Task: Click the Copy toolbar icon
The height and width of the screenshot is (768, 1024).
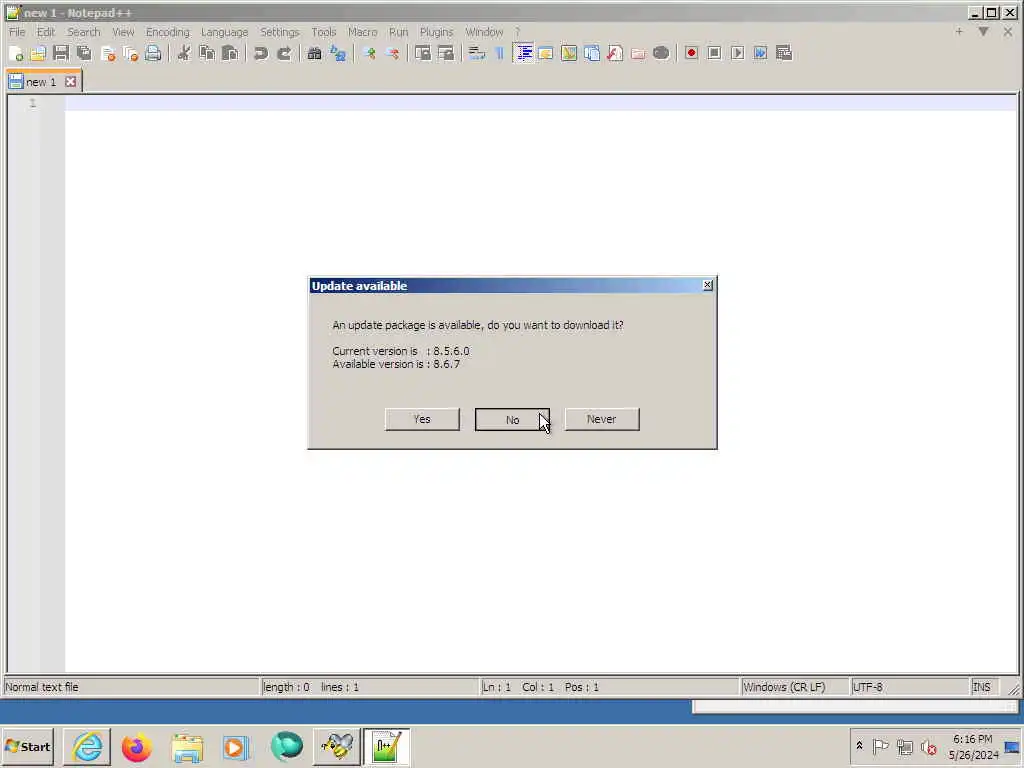Action: 207,54
